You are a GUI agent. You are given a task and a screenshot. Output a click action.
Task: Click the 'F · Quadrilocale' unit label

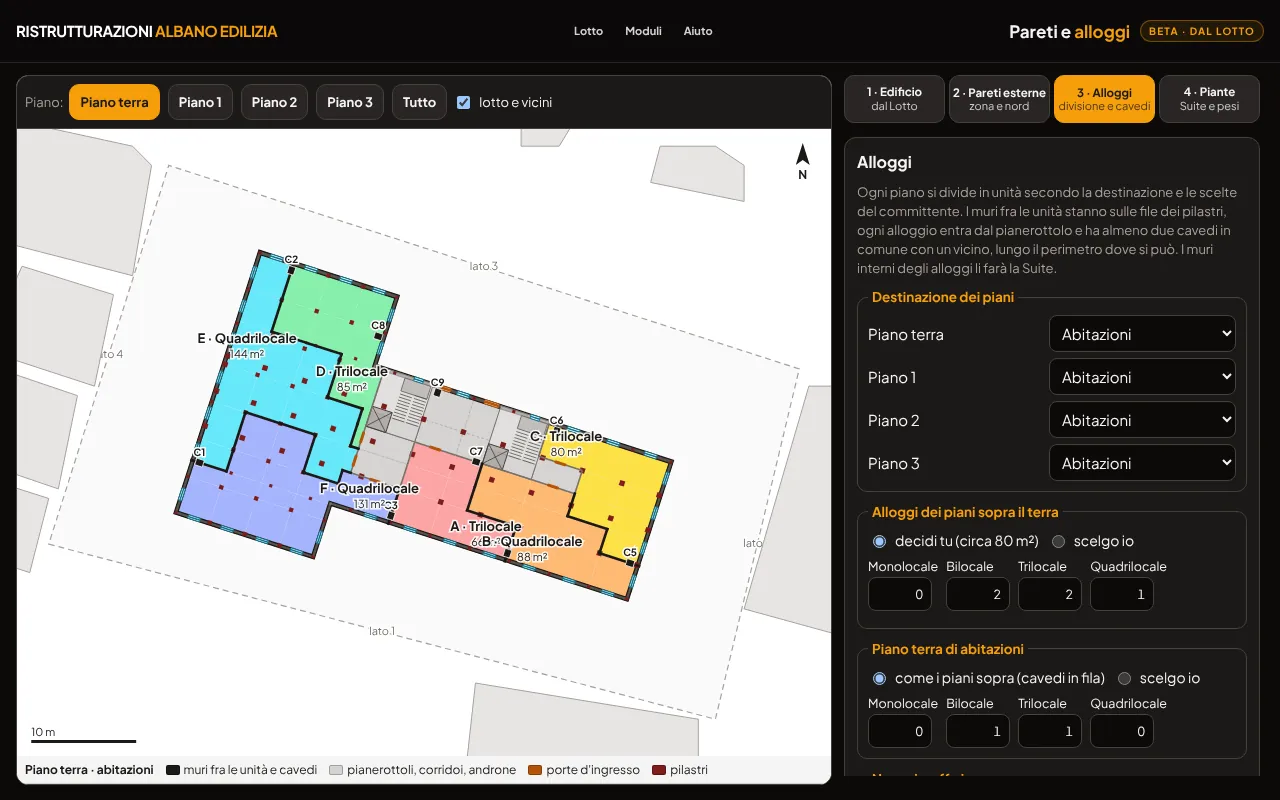tap(369, 488)
